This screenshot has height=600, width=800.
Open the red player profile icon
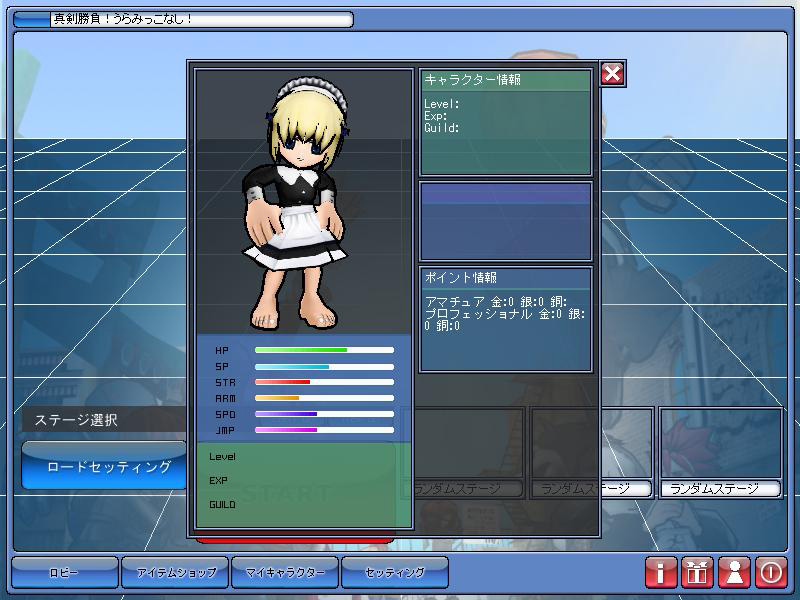pyautogui.click(x=734, y=572)
